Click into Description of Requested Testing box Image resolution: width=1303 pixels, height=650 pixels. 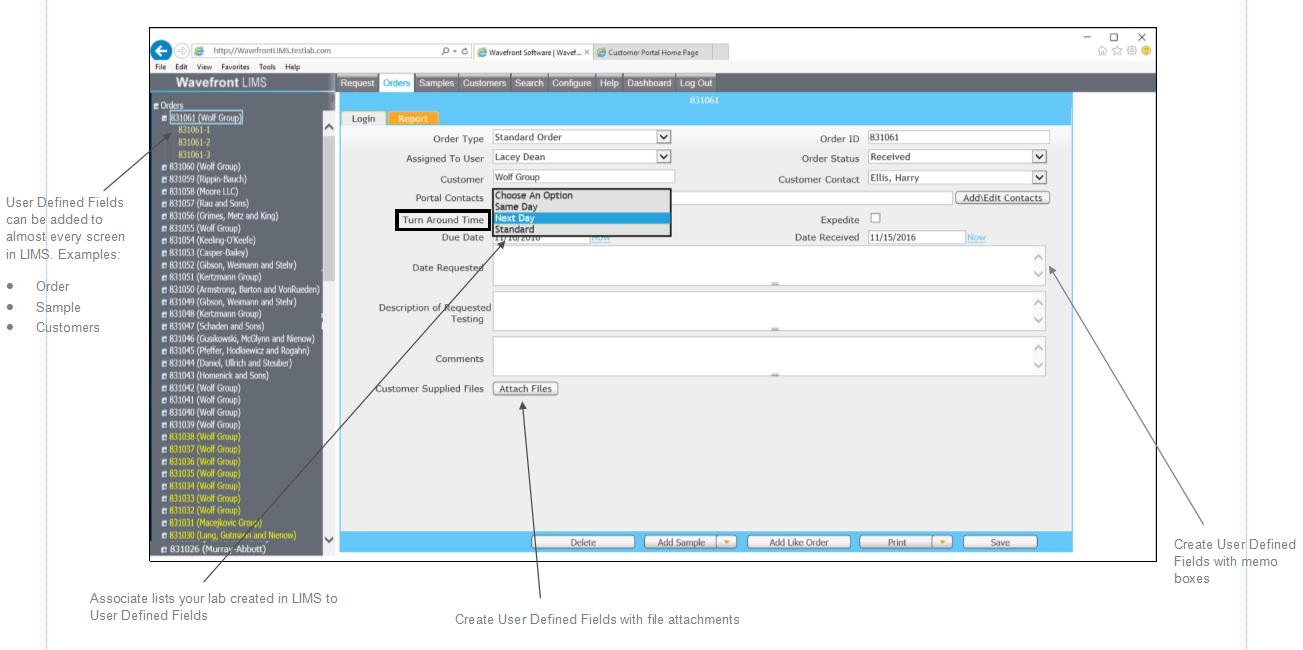769,311
